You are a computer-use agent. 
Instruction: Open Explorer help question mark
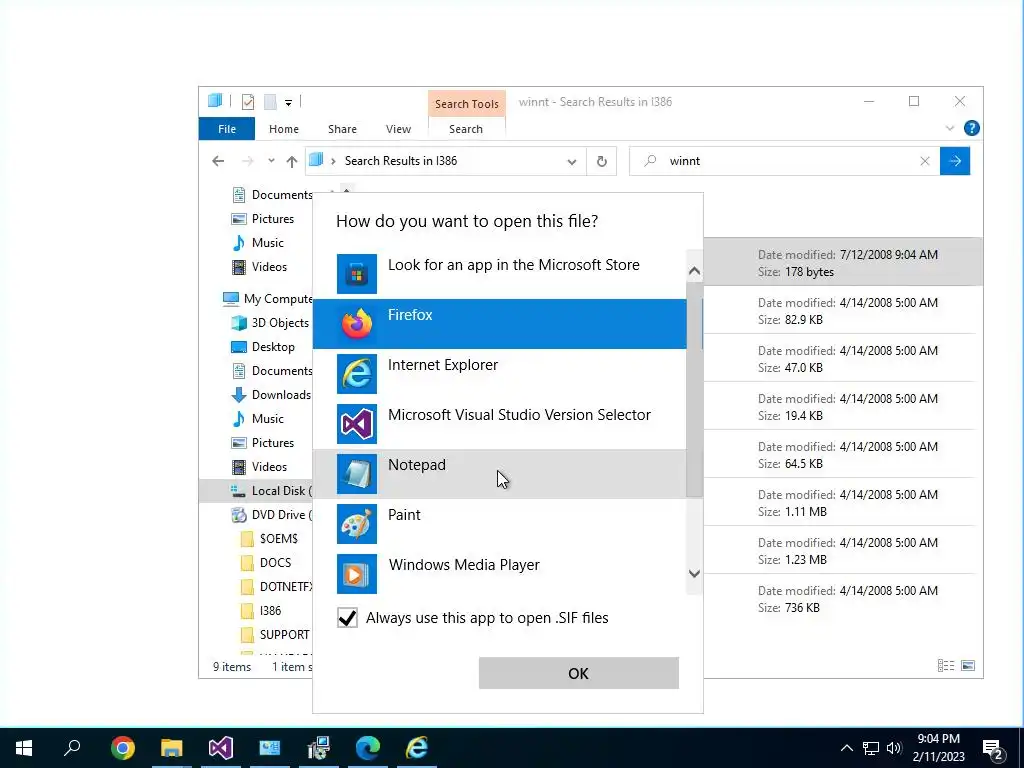[972, 129]
